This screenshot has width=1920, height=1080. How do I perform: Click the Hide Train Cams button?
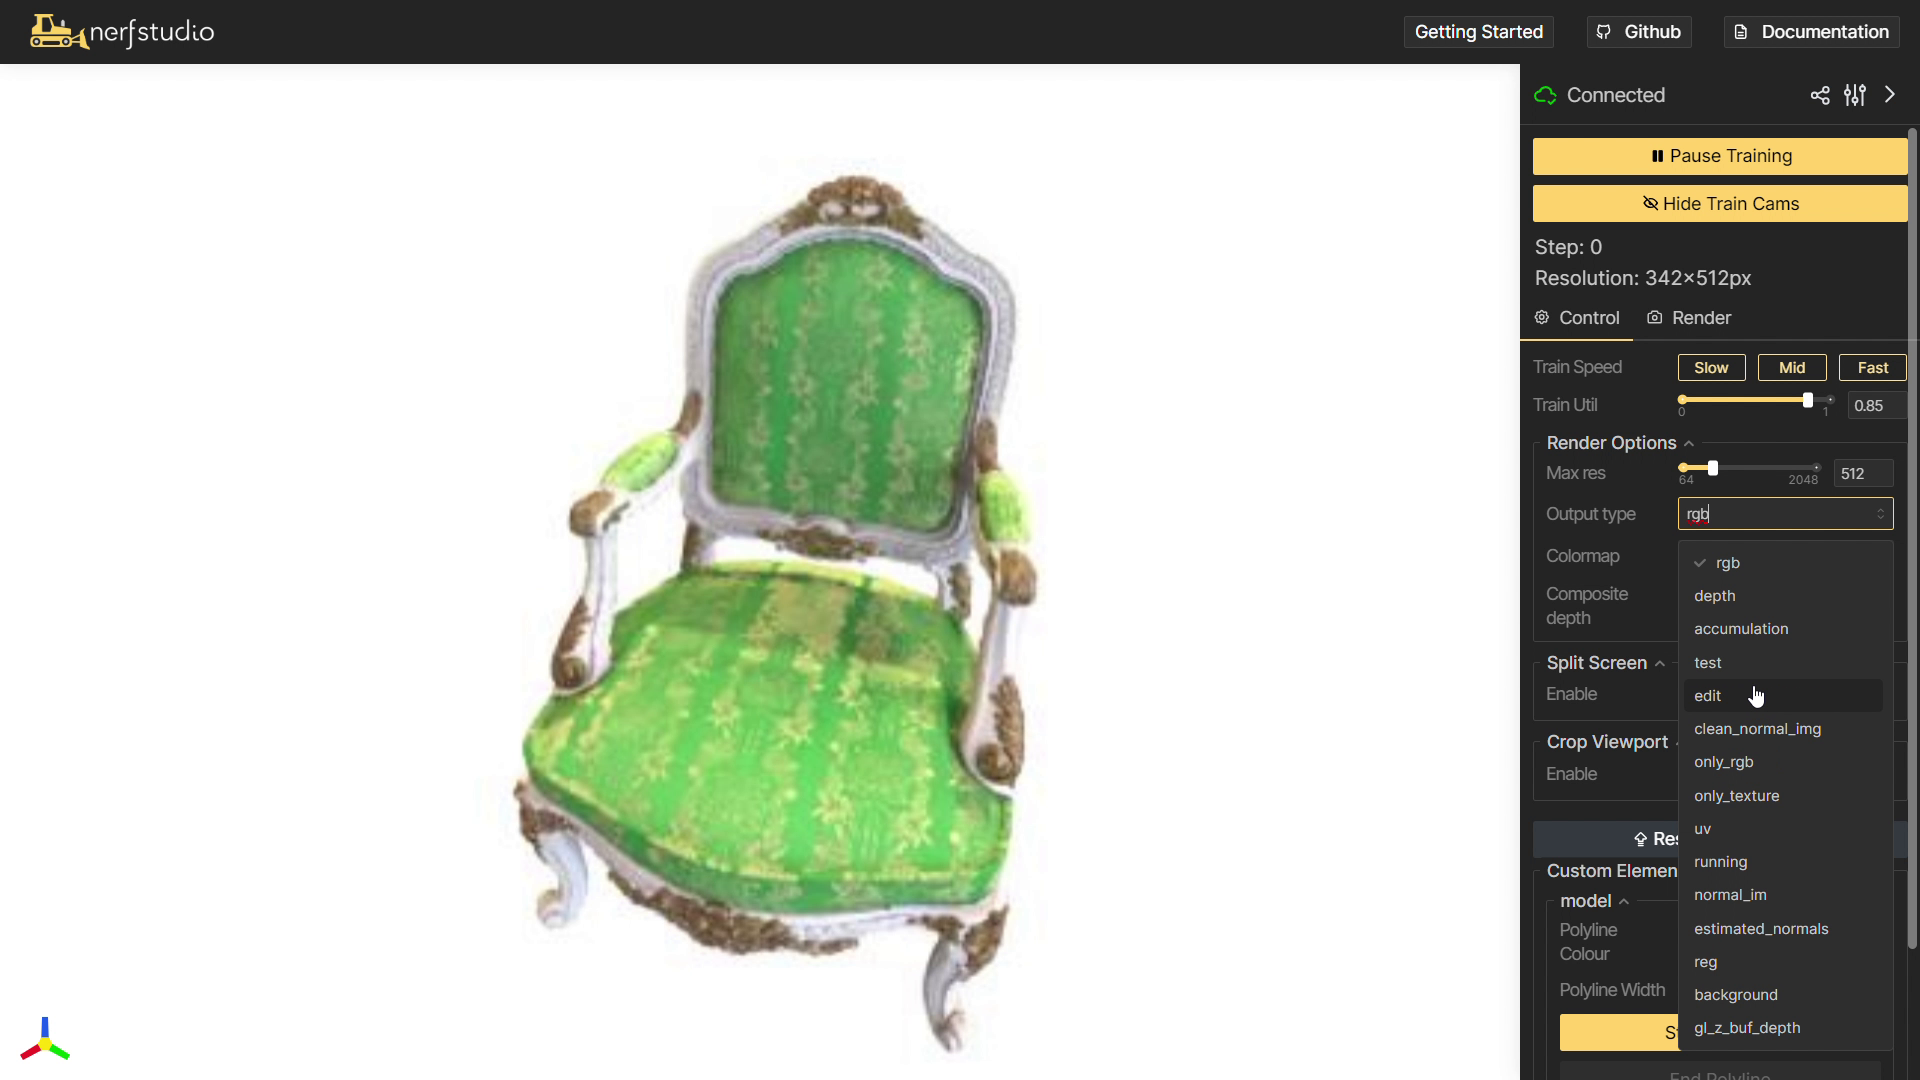click(1721, 203)
